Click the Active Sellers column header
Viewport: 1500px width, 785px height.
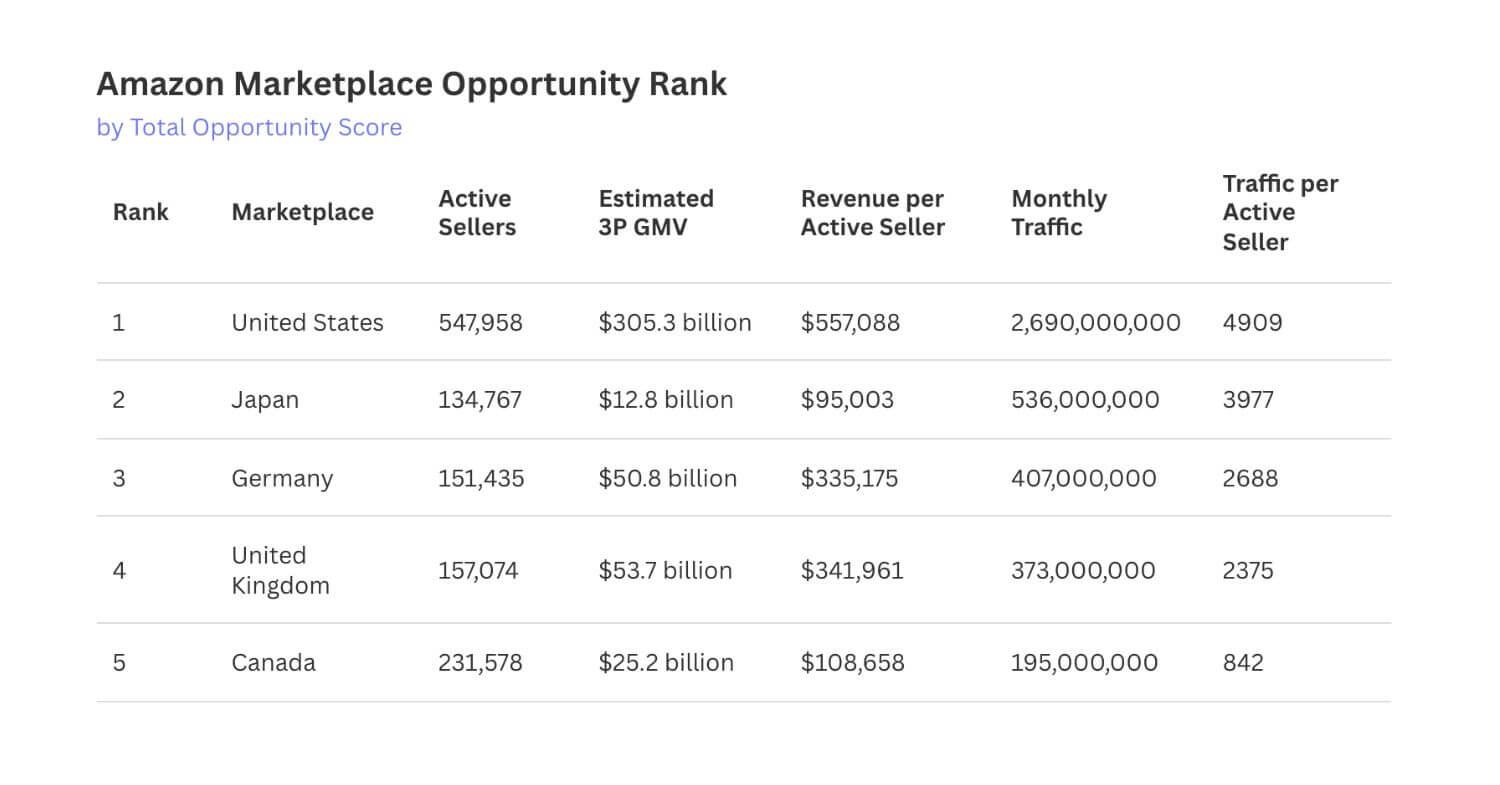tap(477, 212)
